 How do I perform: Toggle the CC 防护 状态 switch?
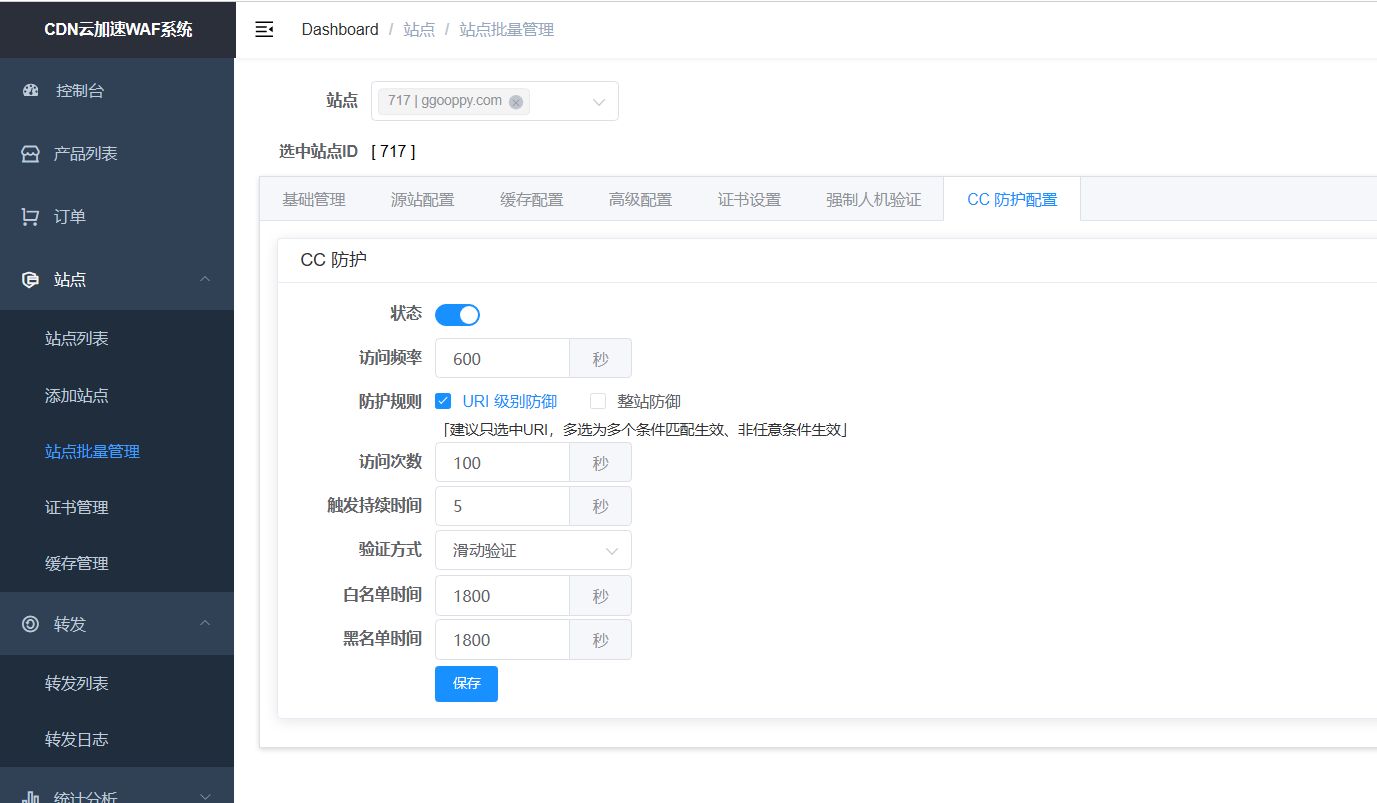(457, 315)
